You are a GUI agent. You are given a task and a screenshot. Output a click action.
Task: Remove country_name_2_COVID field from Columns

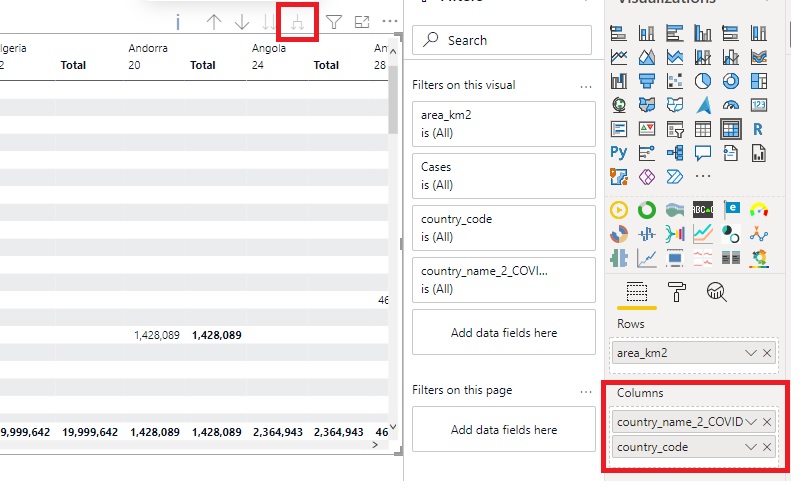point(767,422)
